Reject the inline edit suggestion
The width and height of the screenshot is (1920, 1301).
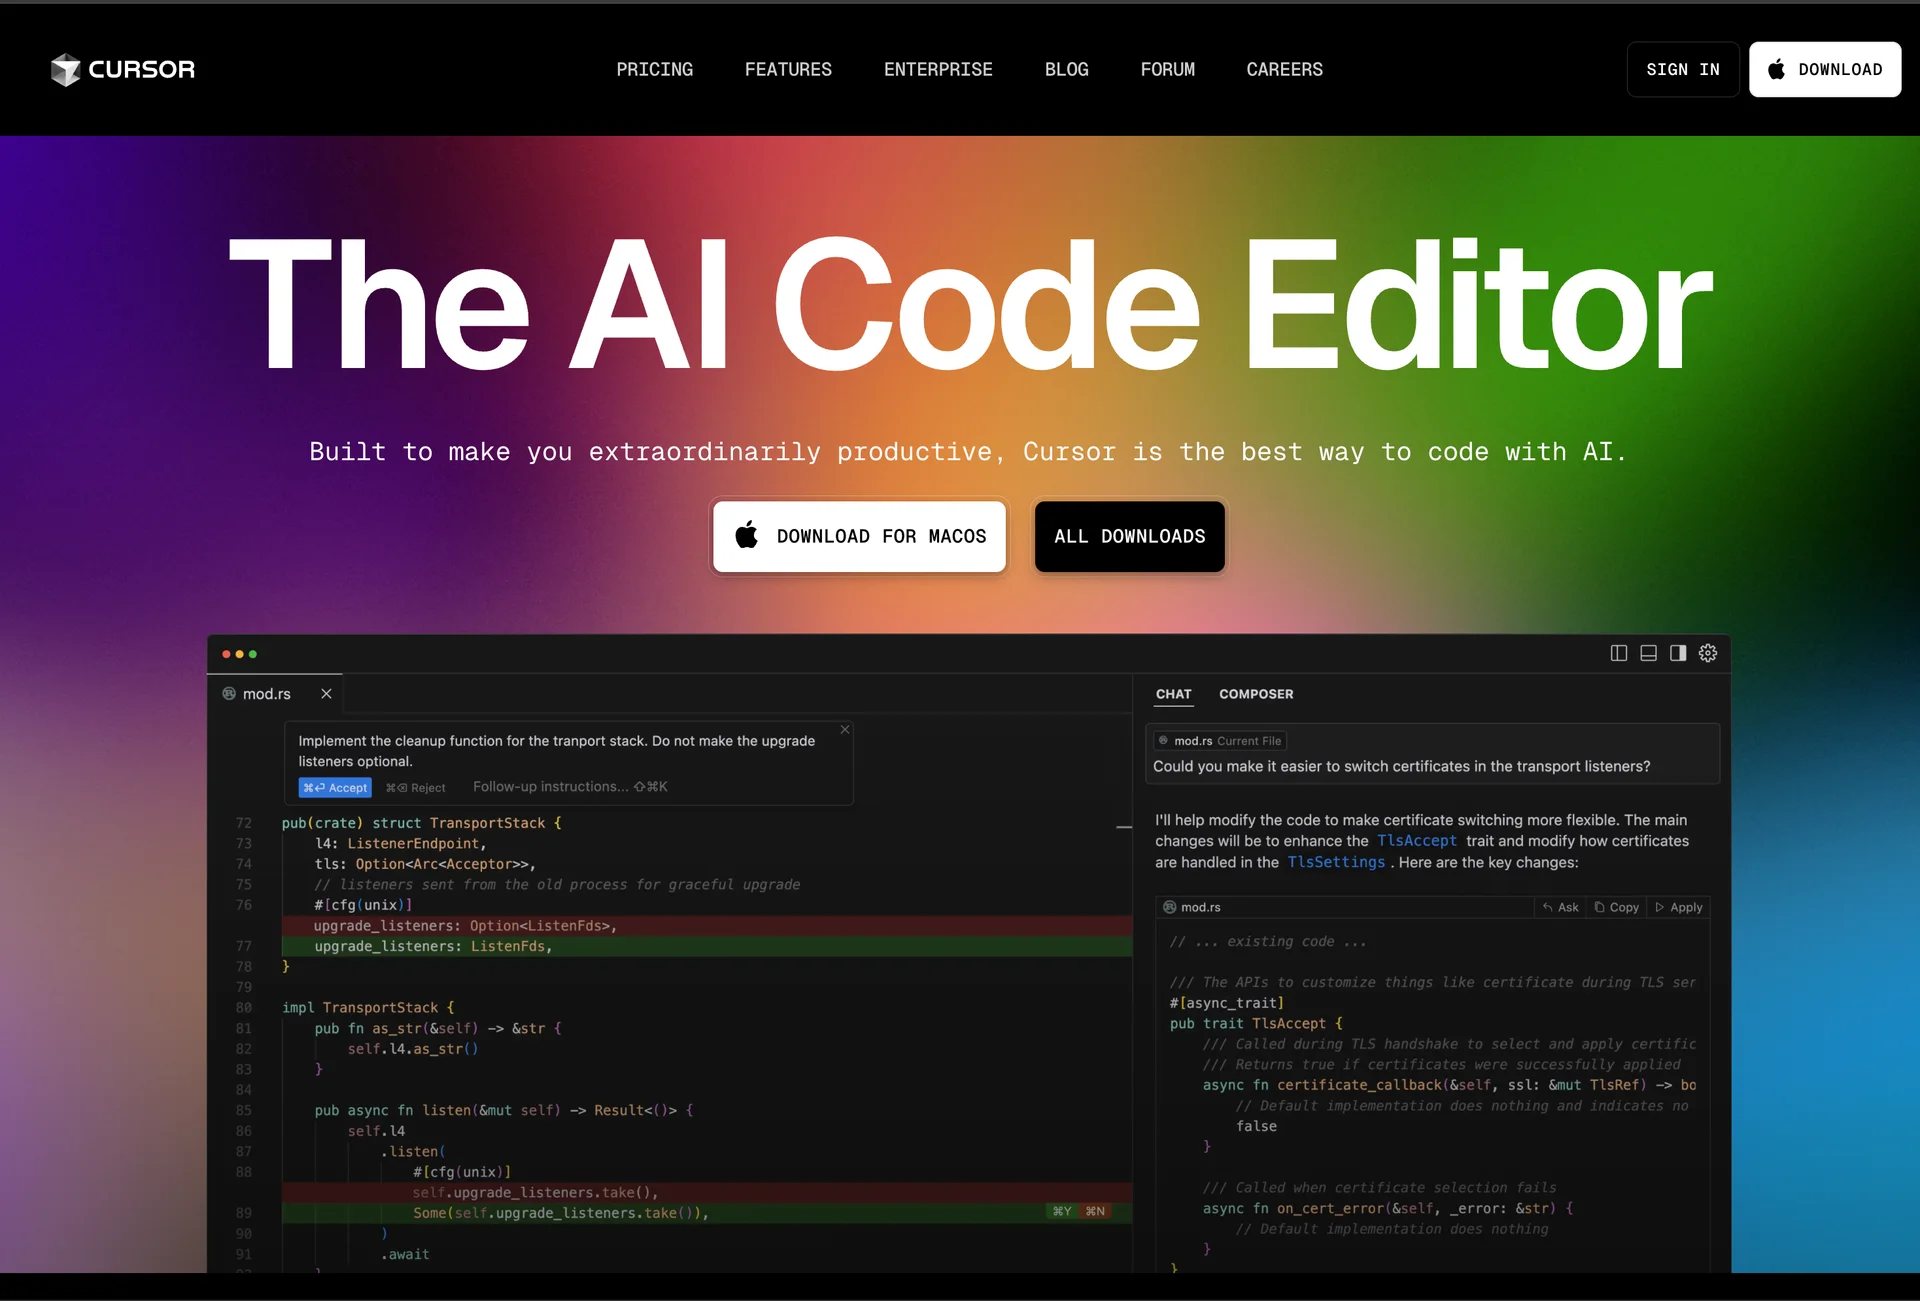click(x=416, y=788)
